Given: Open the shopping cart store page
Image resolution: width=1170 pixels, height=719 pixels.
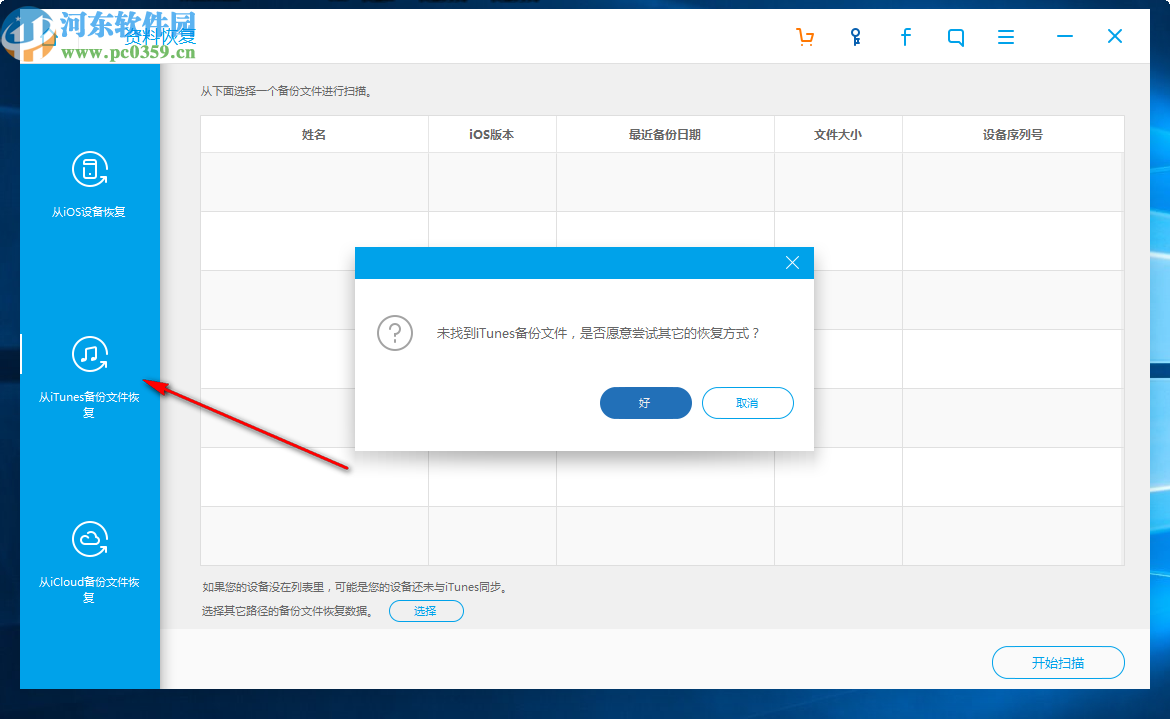Looking at the screenshot, I should click(805, 36).
